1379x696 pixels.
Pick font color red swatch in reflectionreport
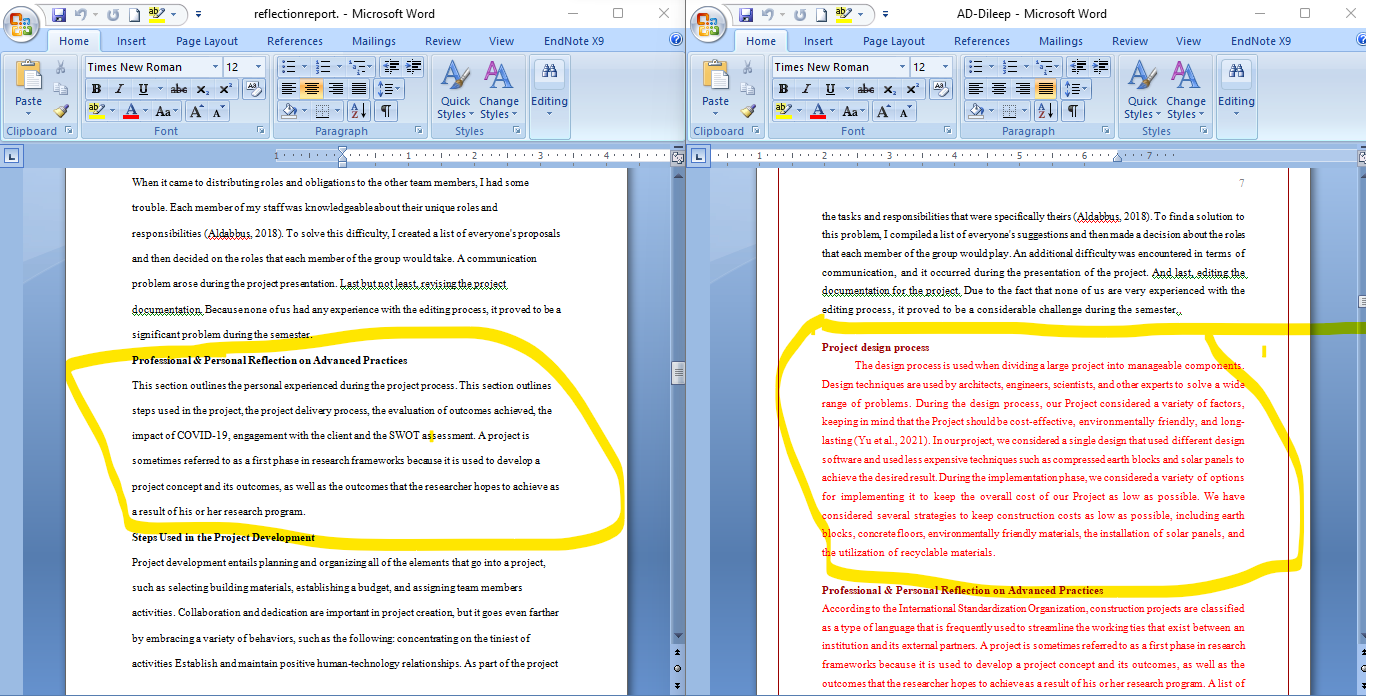coord(130,111)
